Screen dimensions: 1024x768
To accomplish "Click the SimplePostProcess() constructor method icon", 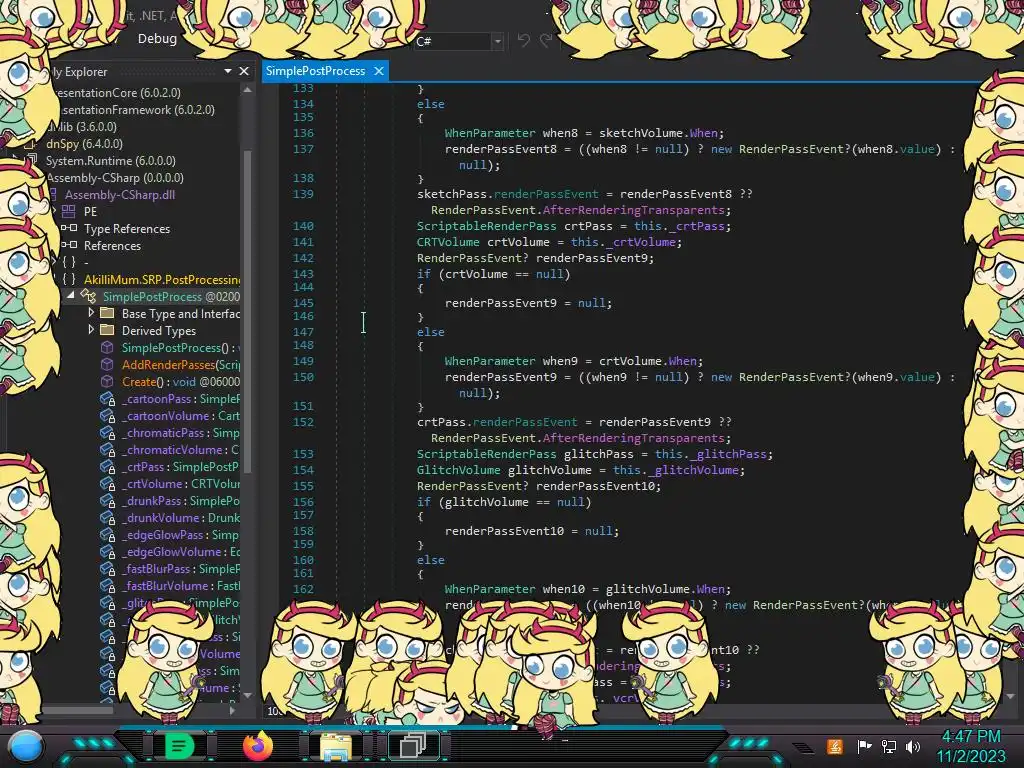I will [x=107, y=347].
